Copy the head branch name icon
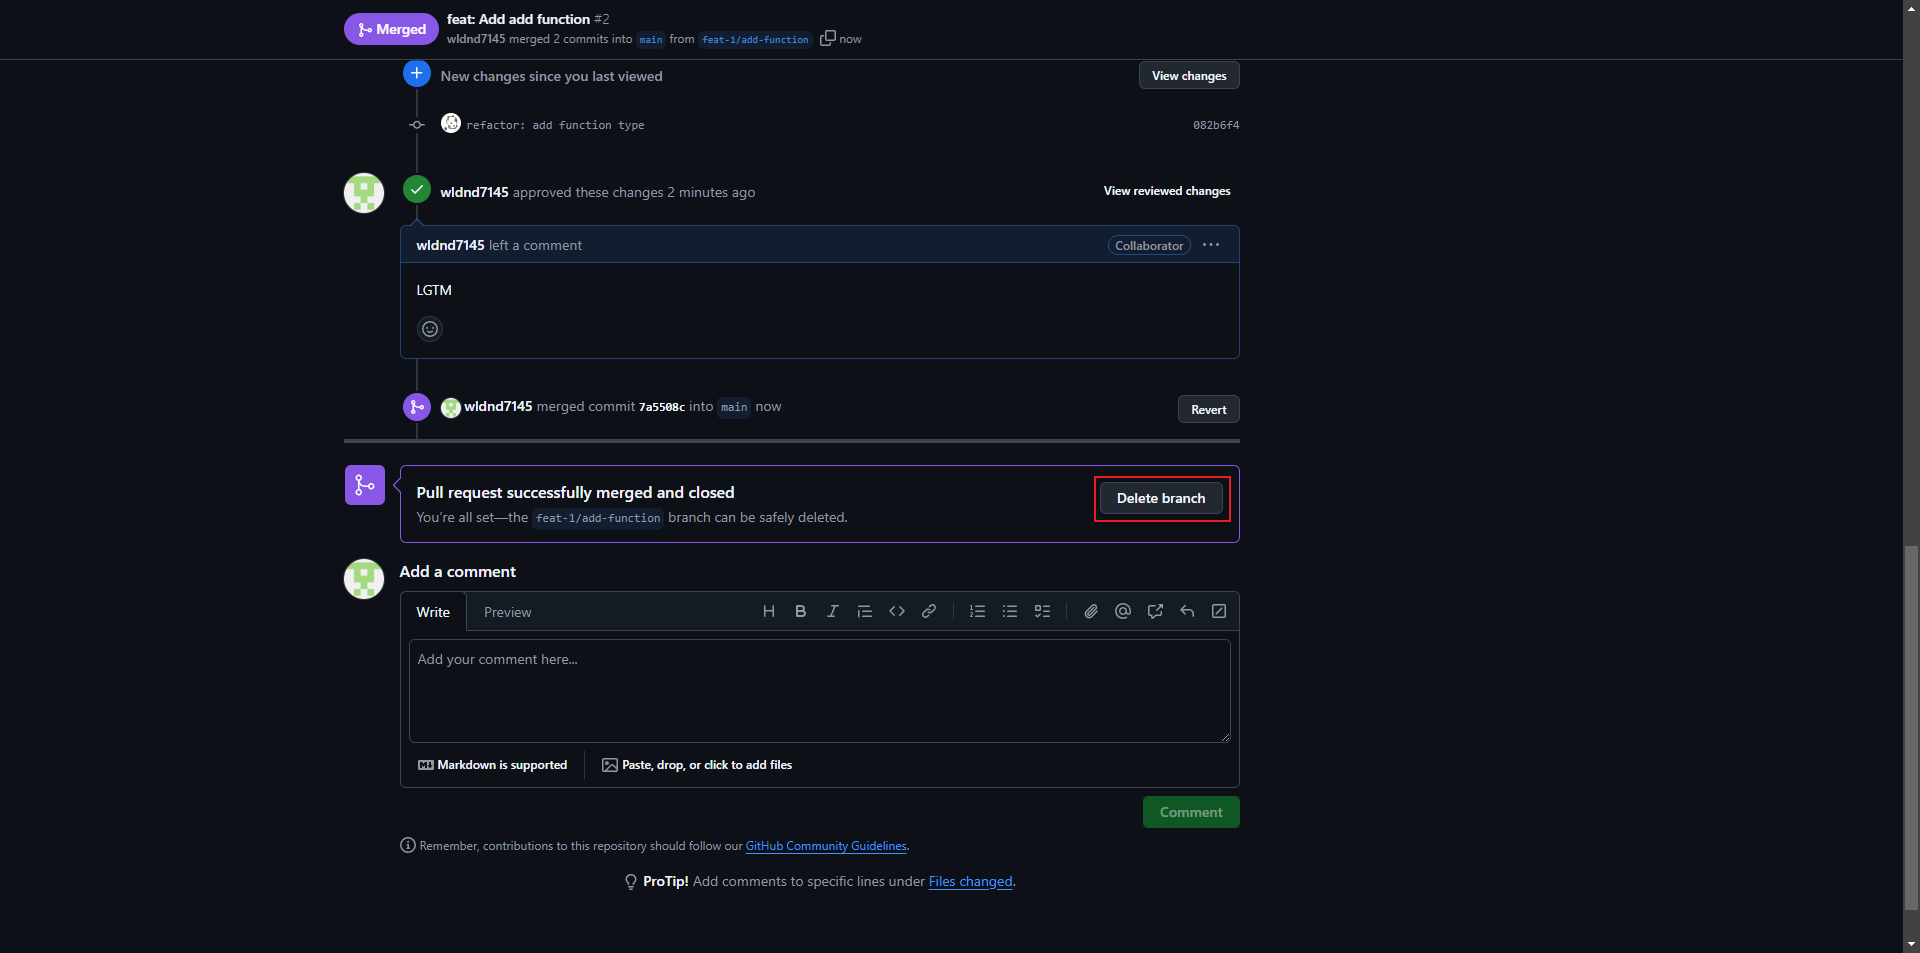Image resolution: width=1920 pixels, height=953 pixels. tap(828, 38)
